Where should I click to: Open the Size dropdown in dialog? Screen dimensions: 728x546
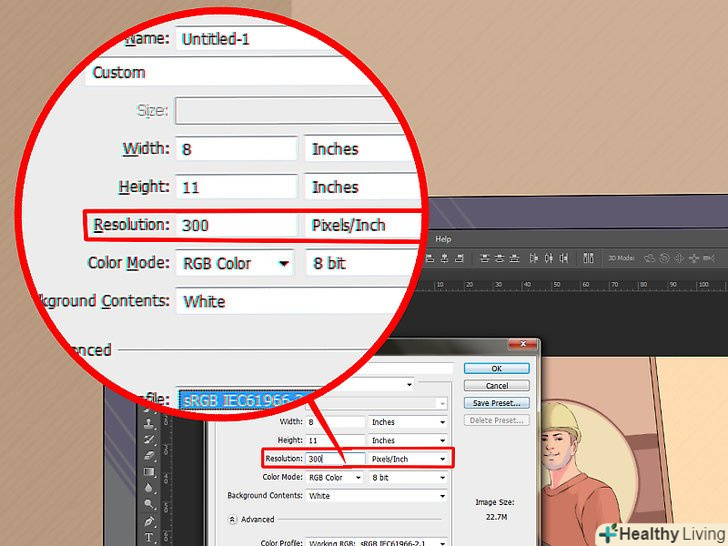pyautogui.click(x=442, y=403)
